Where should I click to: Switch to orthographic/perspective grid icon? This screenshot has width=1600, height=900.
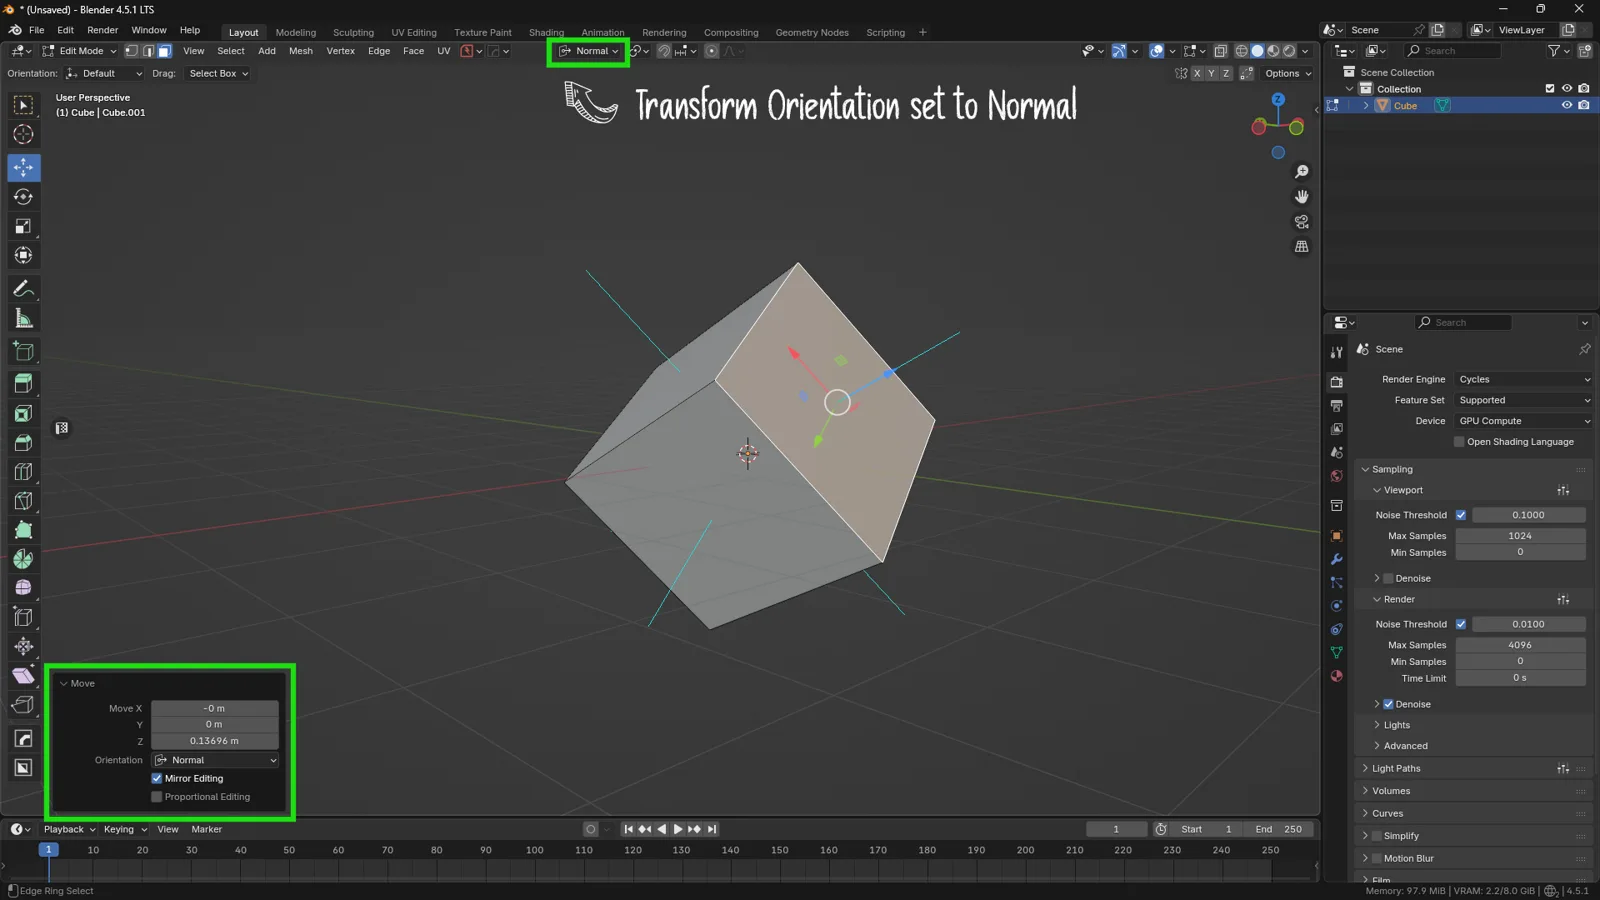(1301, 247)
